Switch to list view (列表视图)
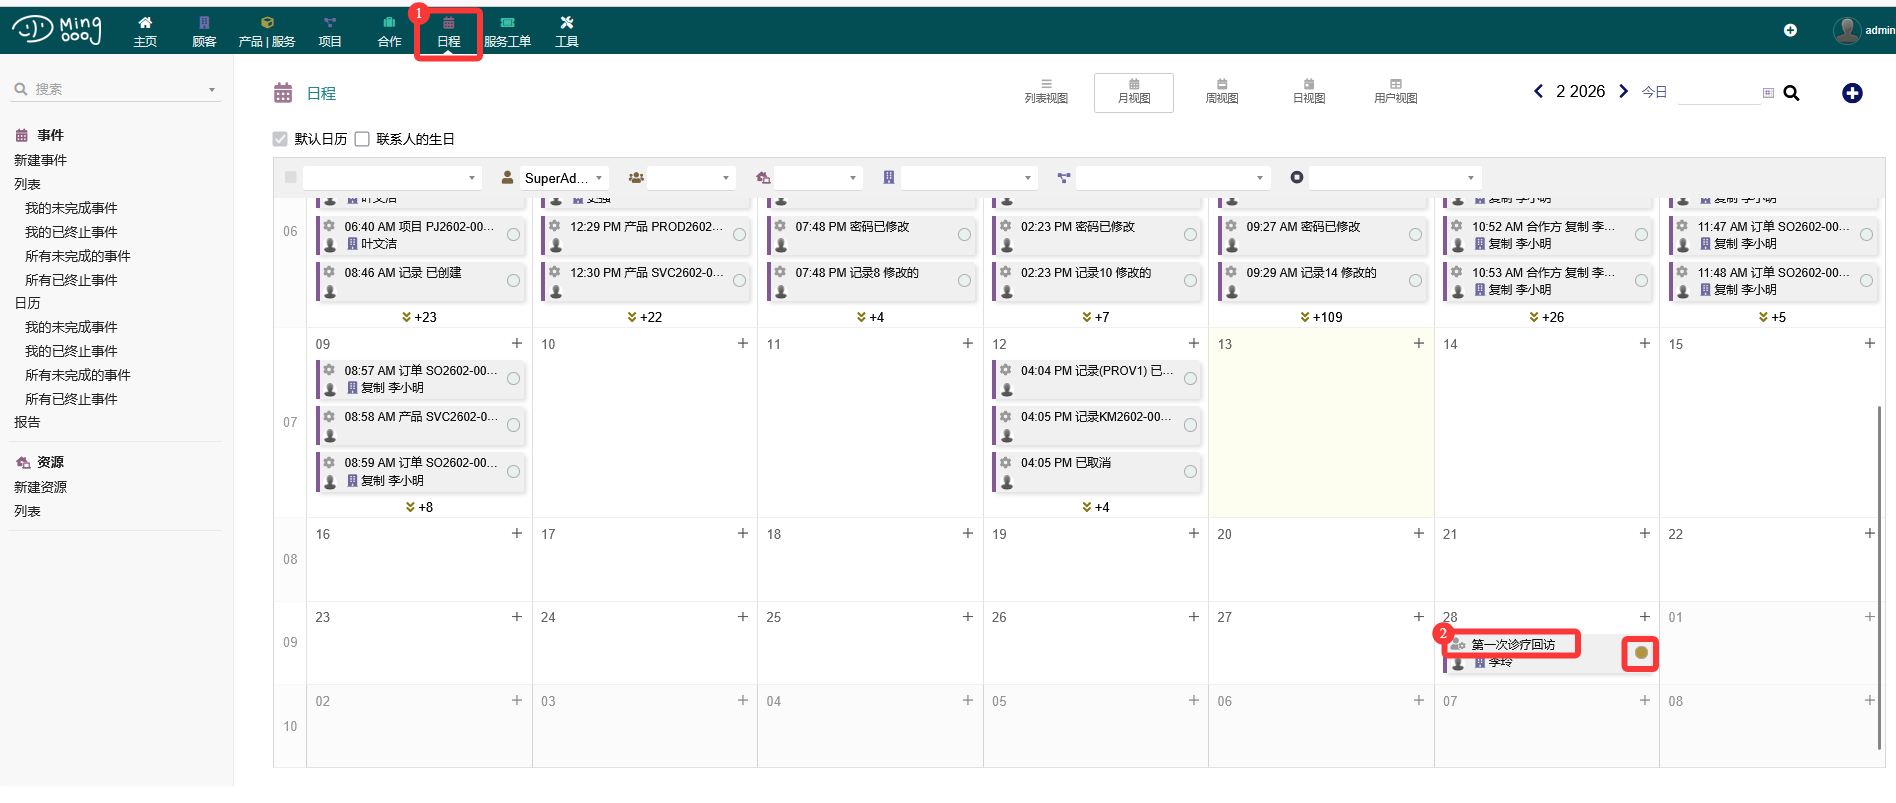 1046,92
